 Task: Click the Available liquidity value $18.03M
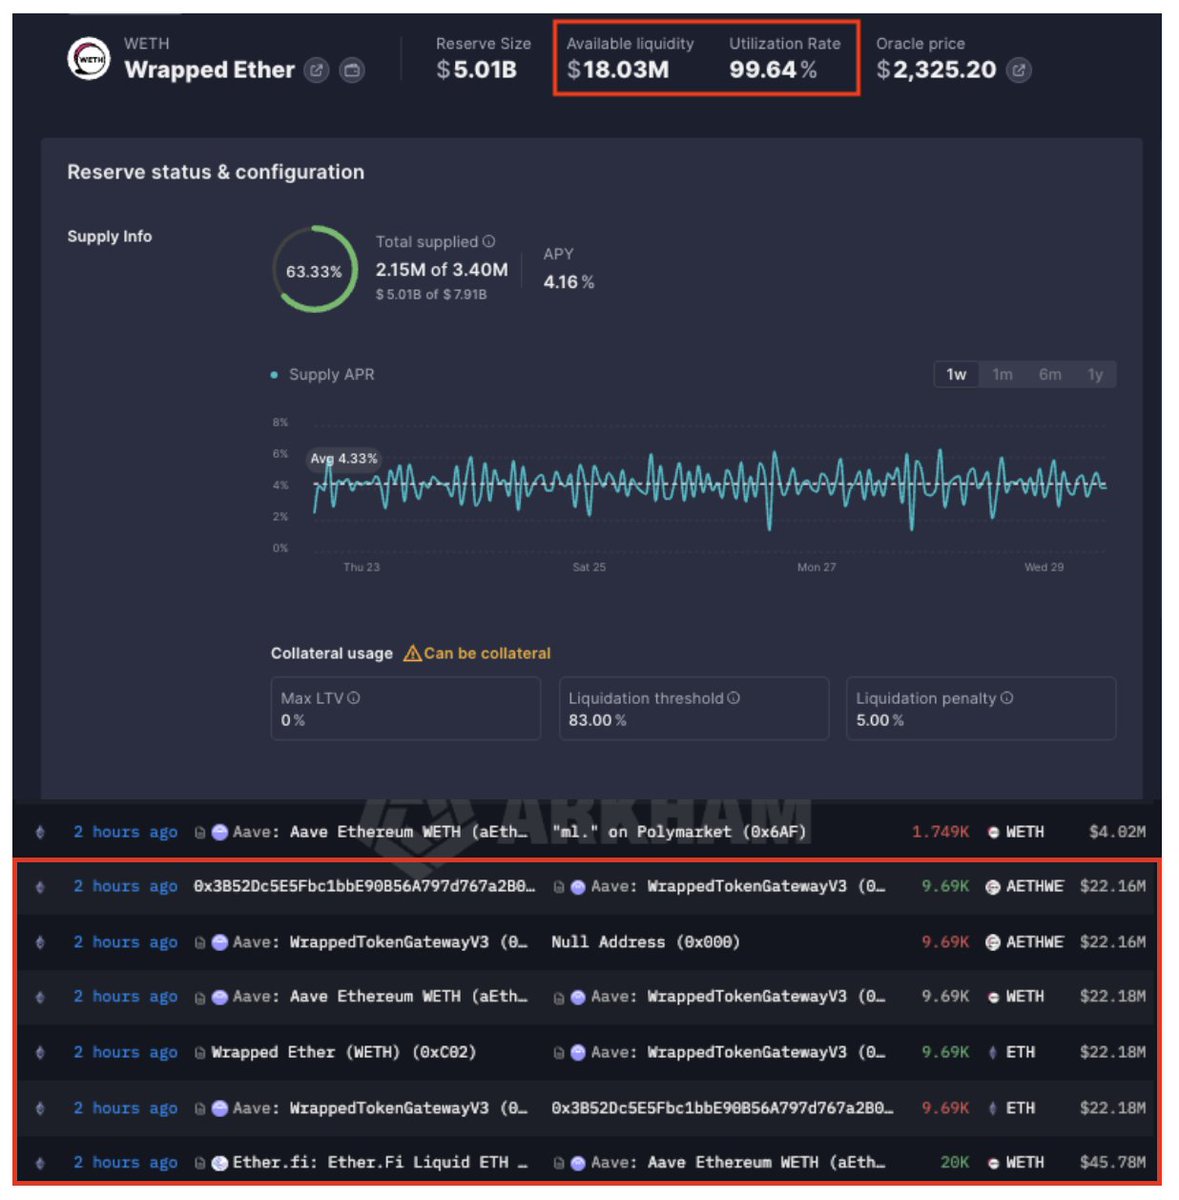click(618, 70)
